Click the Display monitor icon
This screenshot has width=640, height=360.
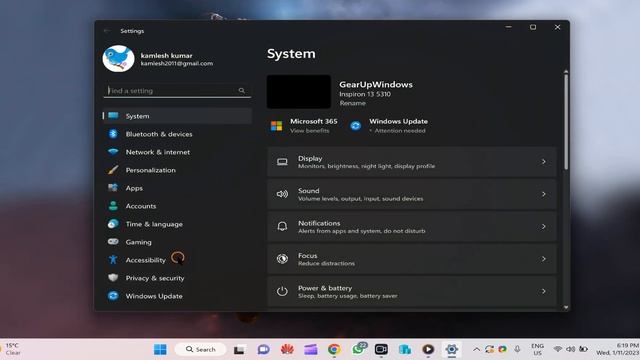(x=282, y=162)
